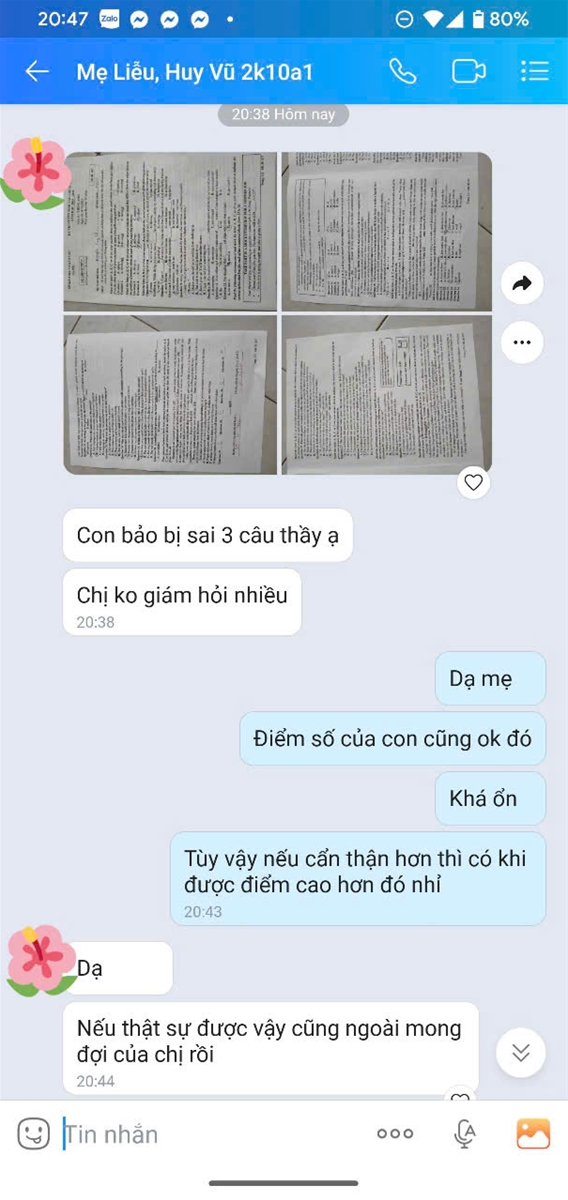View the bottom-right exam paper photo
This screenshot has width=568, height=1200.
pos(386,394)
